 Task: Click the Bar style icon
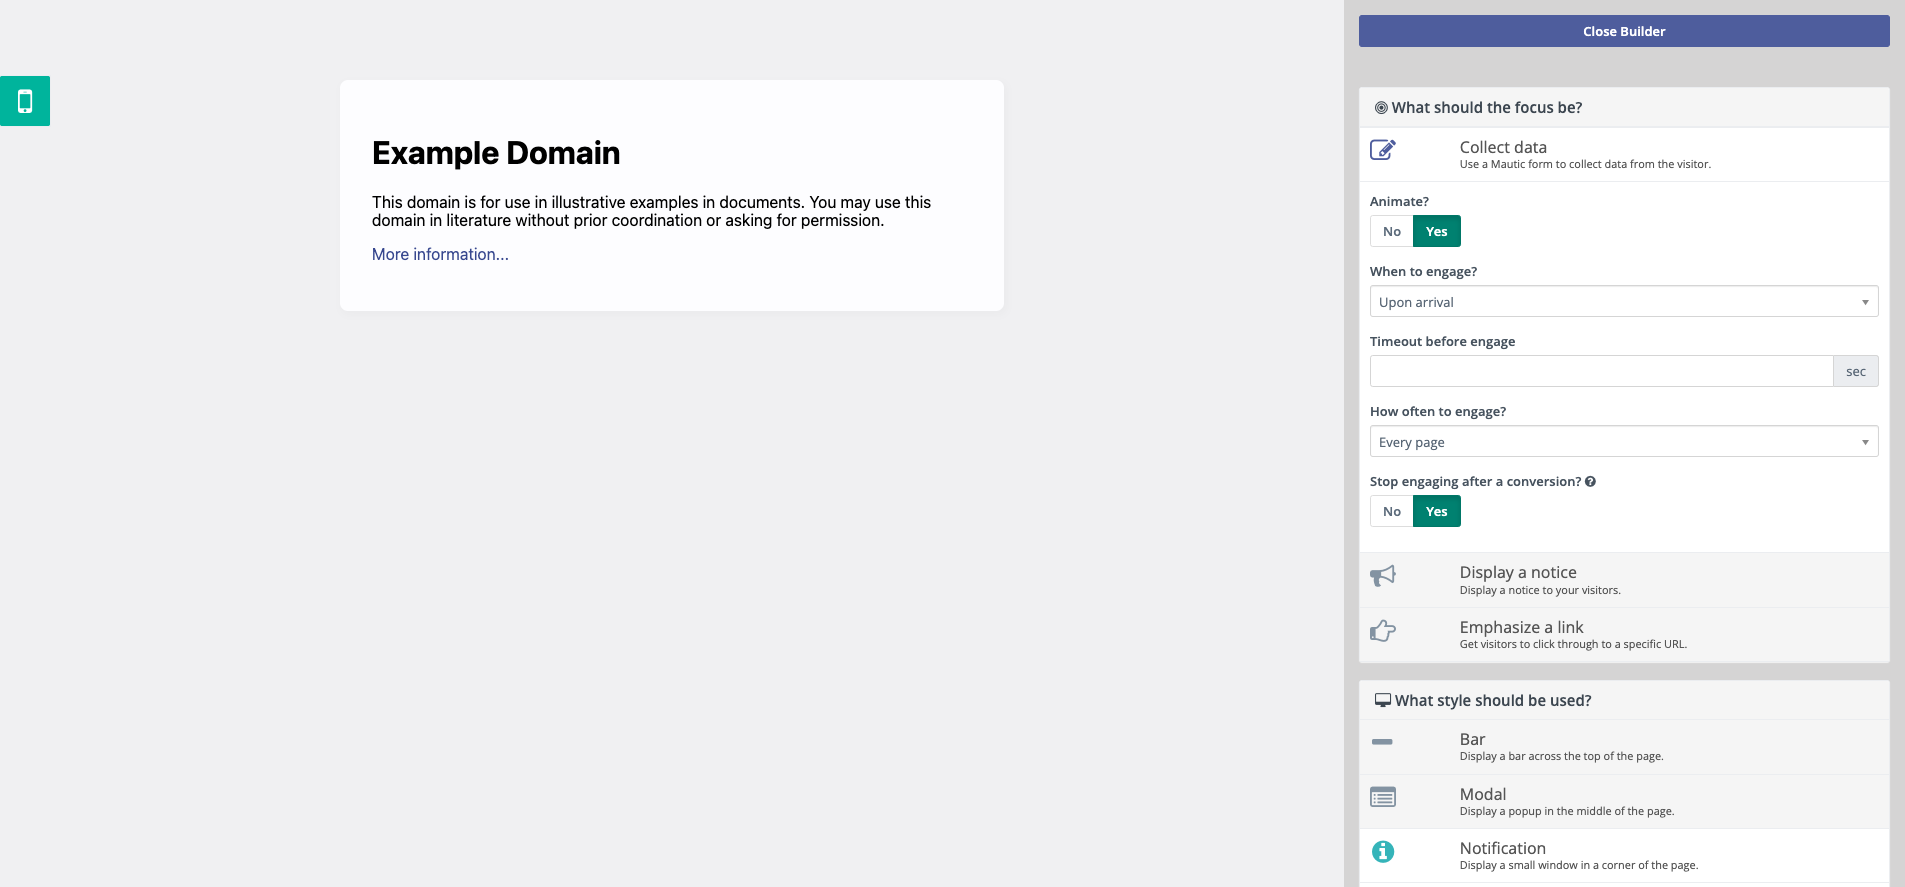pyautogui.click(x=1382, y=742)
